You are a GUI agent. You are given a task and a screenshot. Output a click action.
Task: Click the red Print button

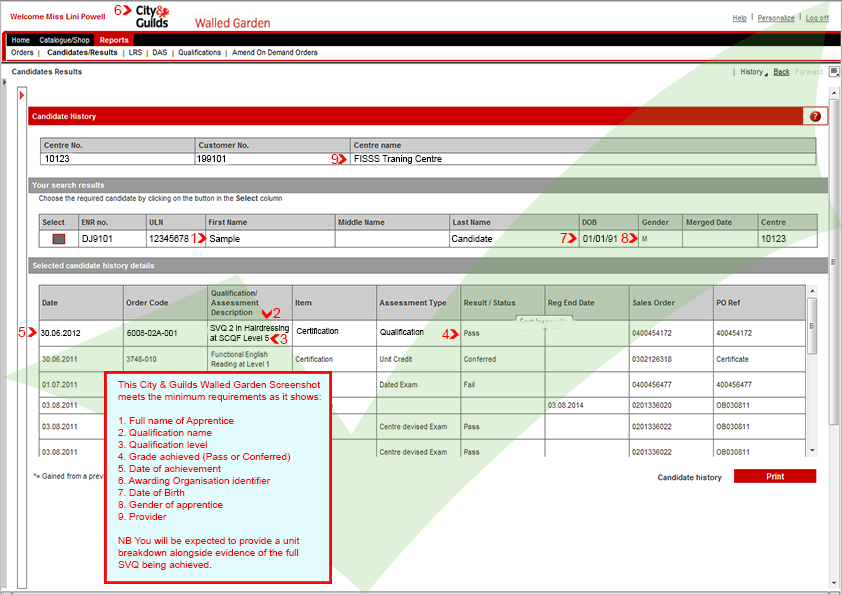[x=775, y=476]
